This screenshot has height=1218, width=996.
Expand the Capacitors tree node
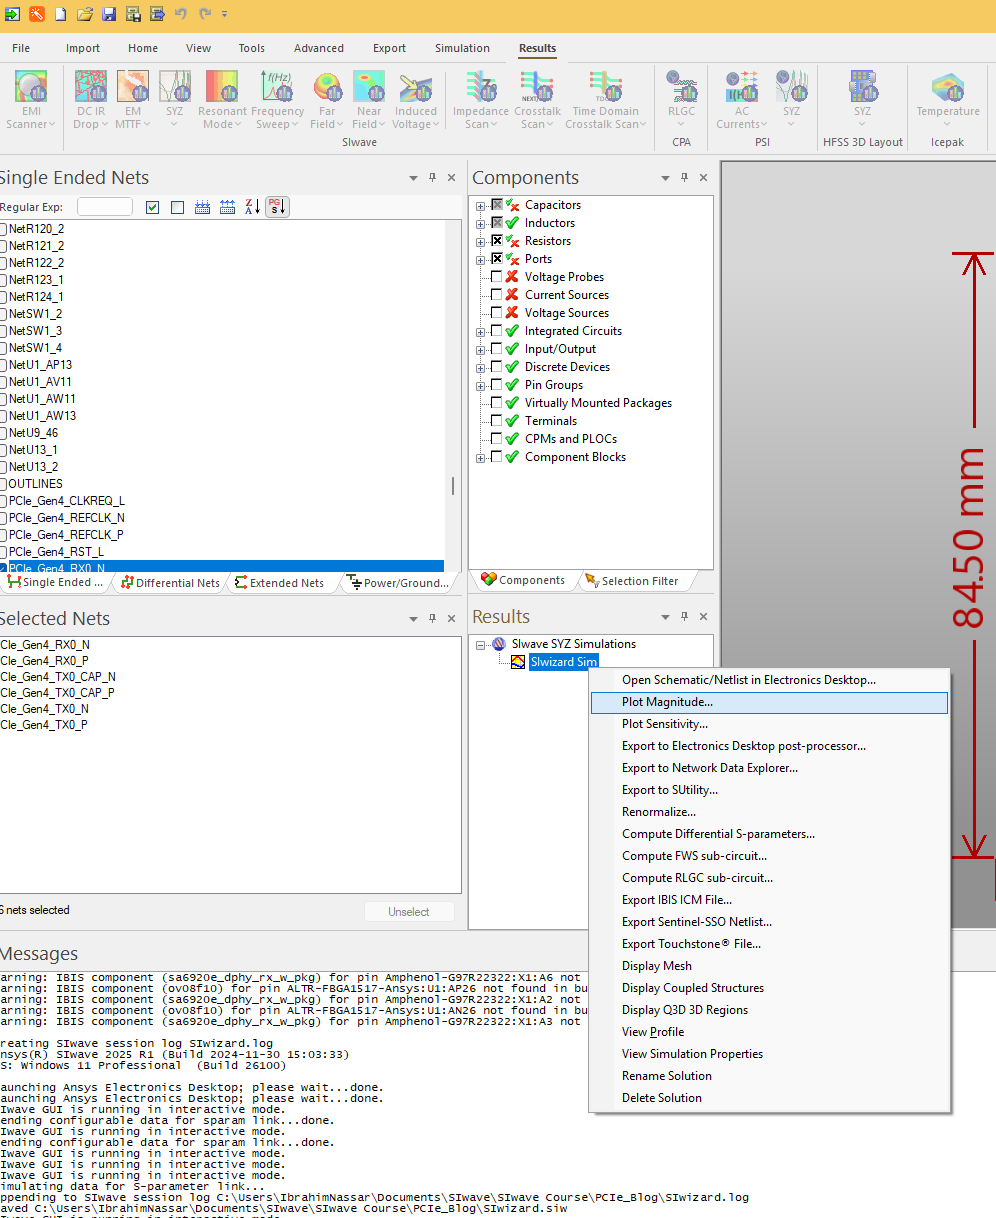point(480,204)
